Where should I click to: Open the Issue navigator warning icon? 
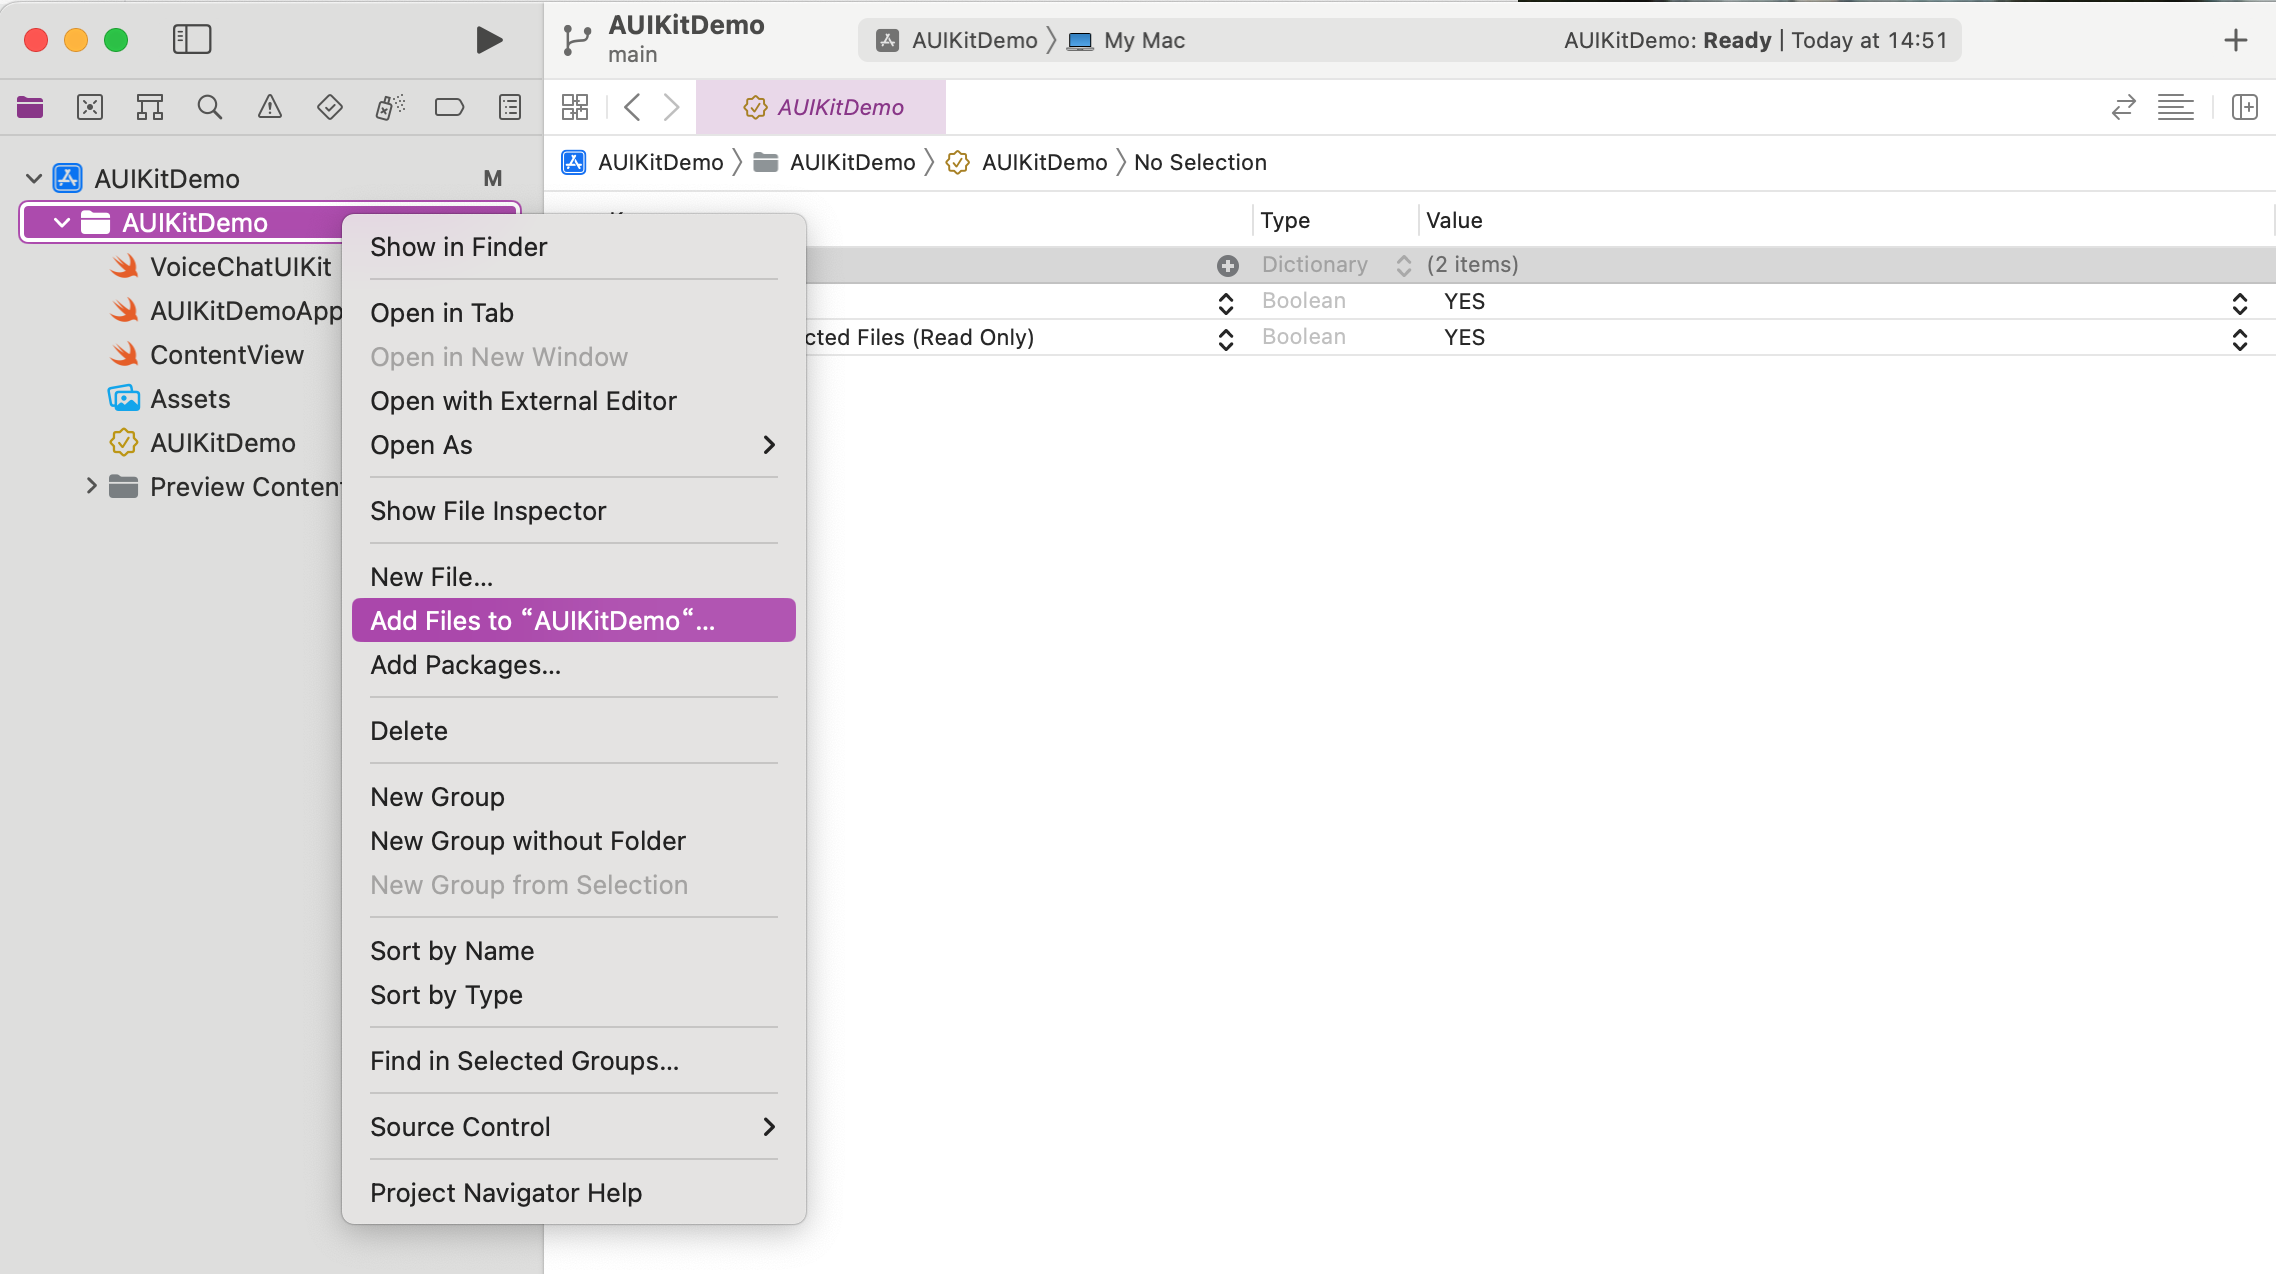pos(270,107)
